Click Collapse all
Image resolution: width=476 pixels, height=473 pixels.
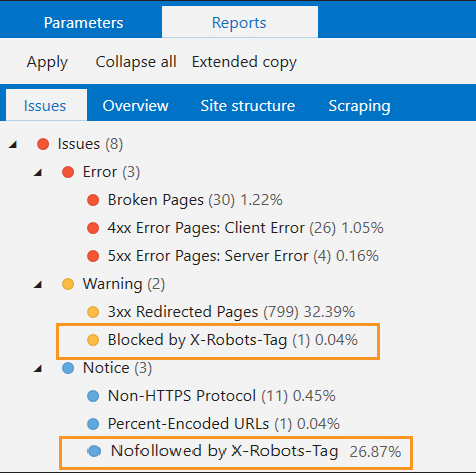pyautogui.click(x=136, y=62)
